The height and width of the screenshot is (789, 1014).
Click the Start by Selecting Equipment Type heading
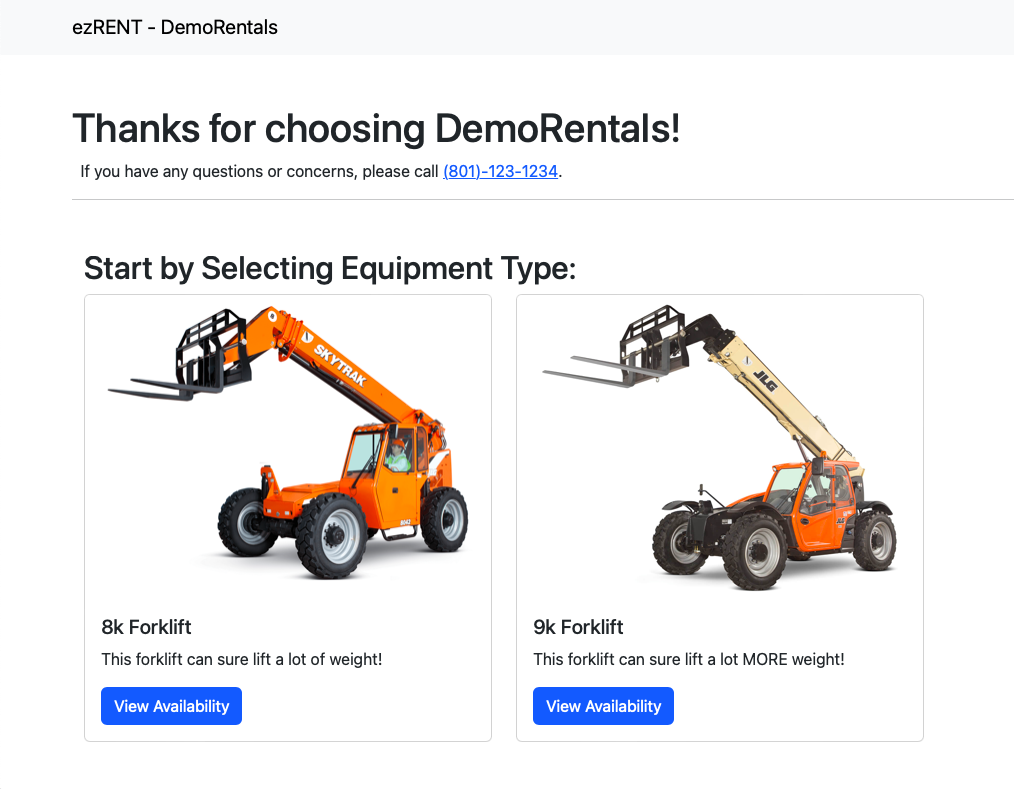pos(330,268)
